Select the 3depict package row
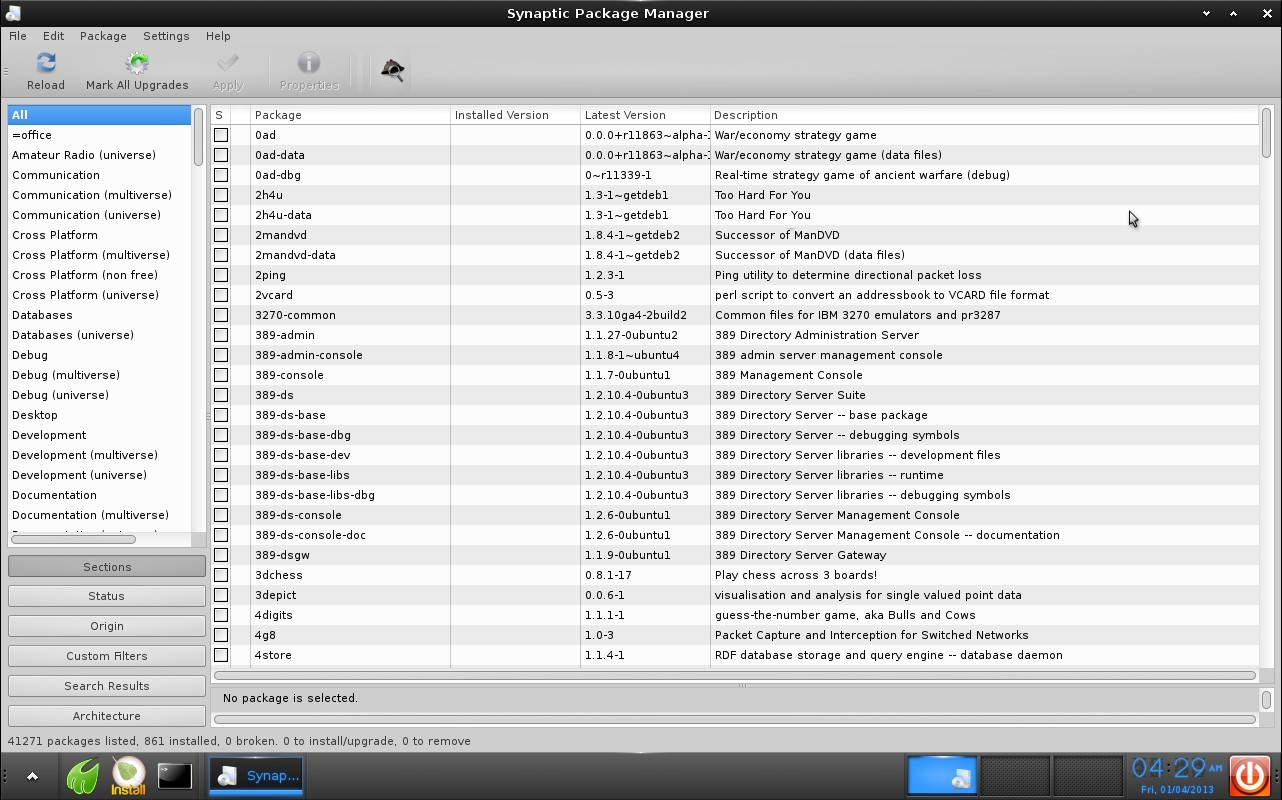This screenshot has width=1282, height=800. [x=734, y=595]
